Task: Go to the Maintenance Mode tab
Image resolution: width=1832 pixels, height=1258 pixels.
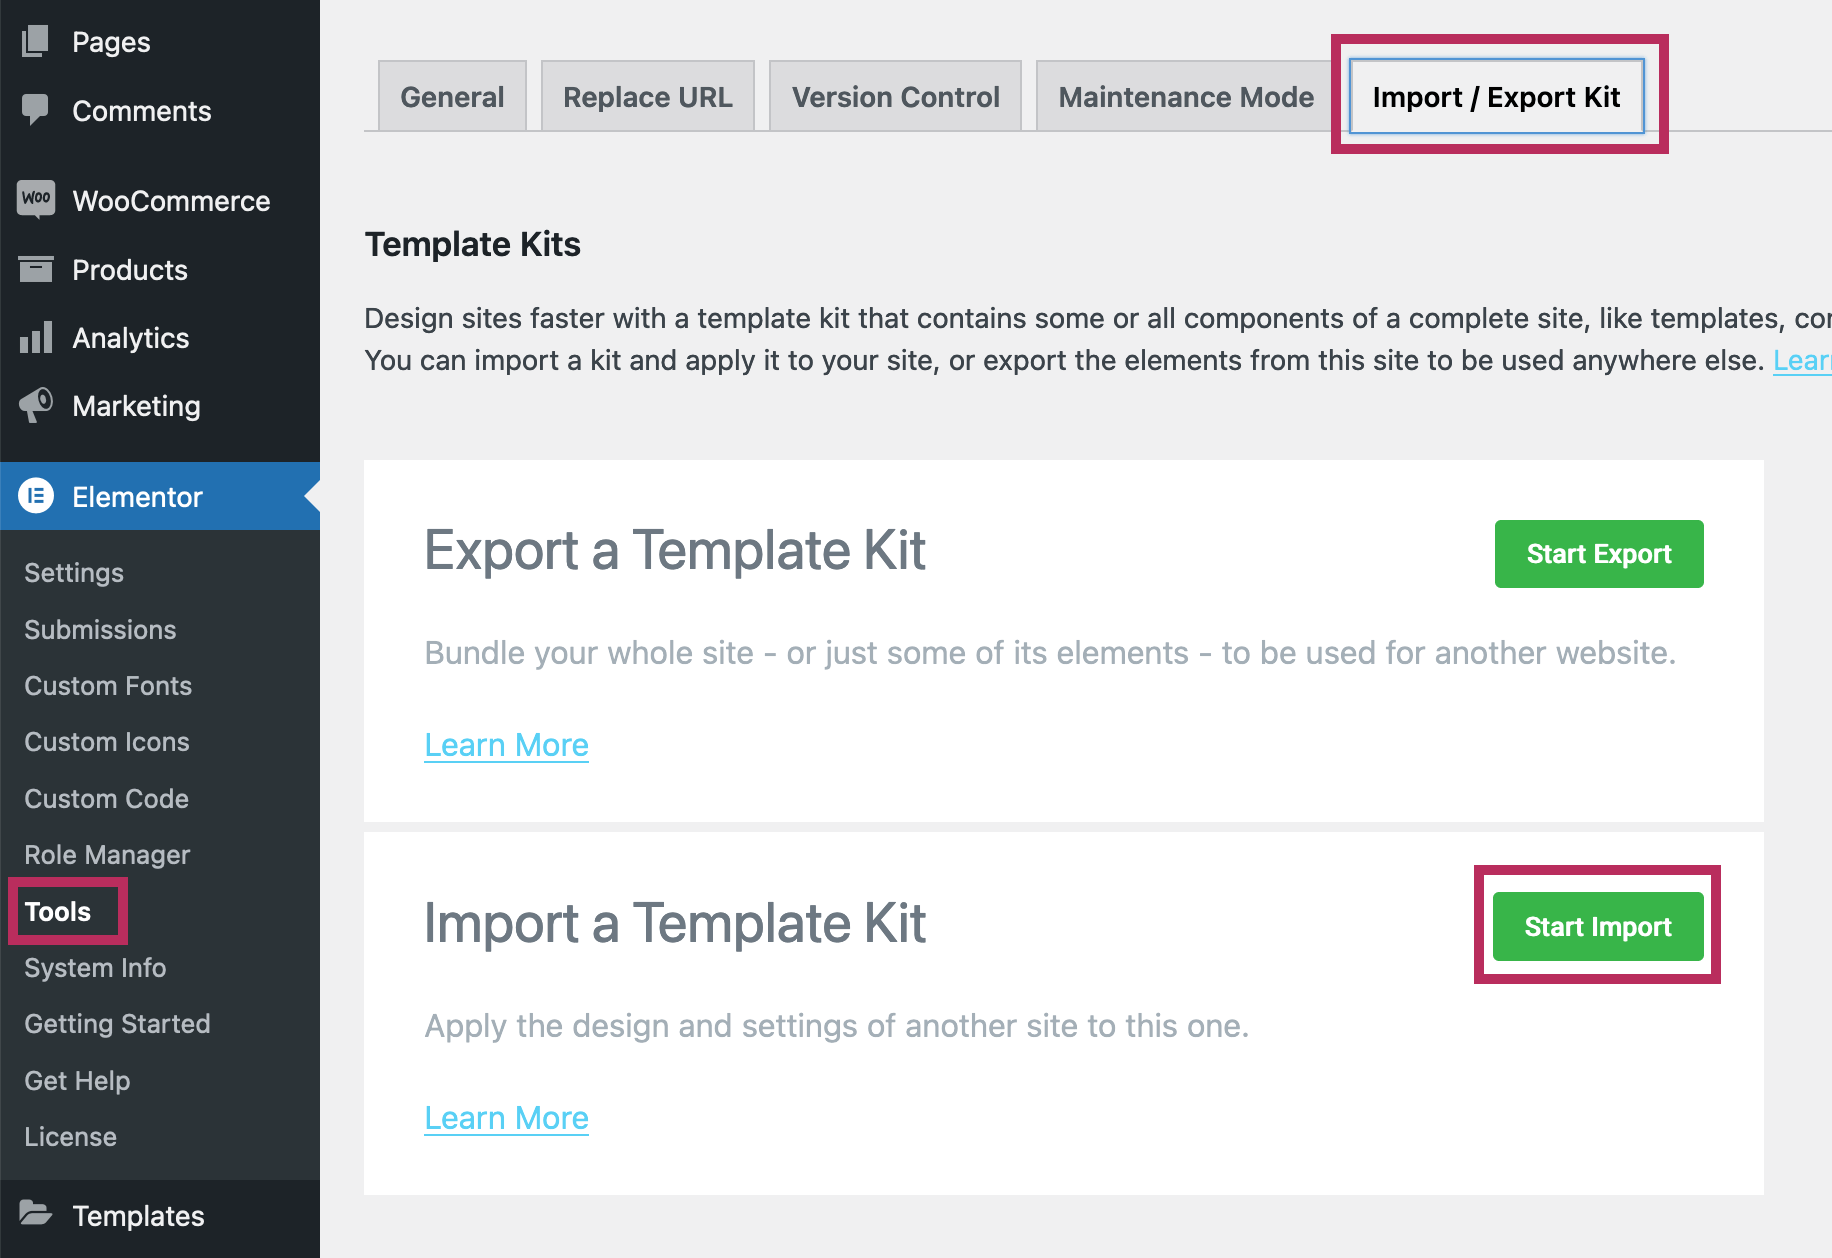Action: click(x=1186, y=96)
